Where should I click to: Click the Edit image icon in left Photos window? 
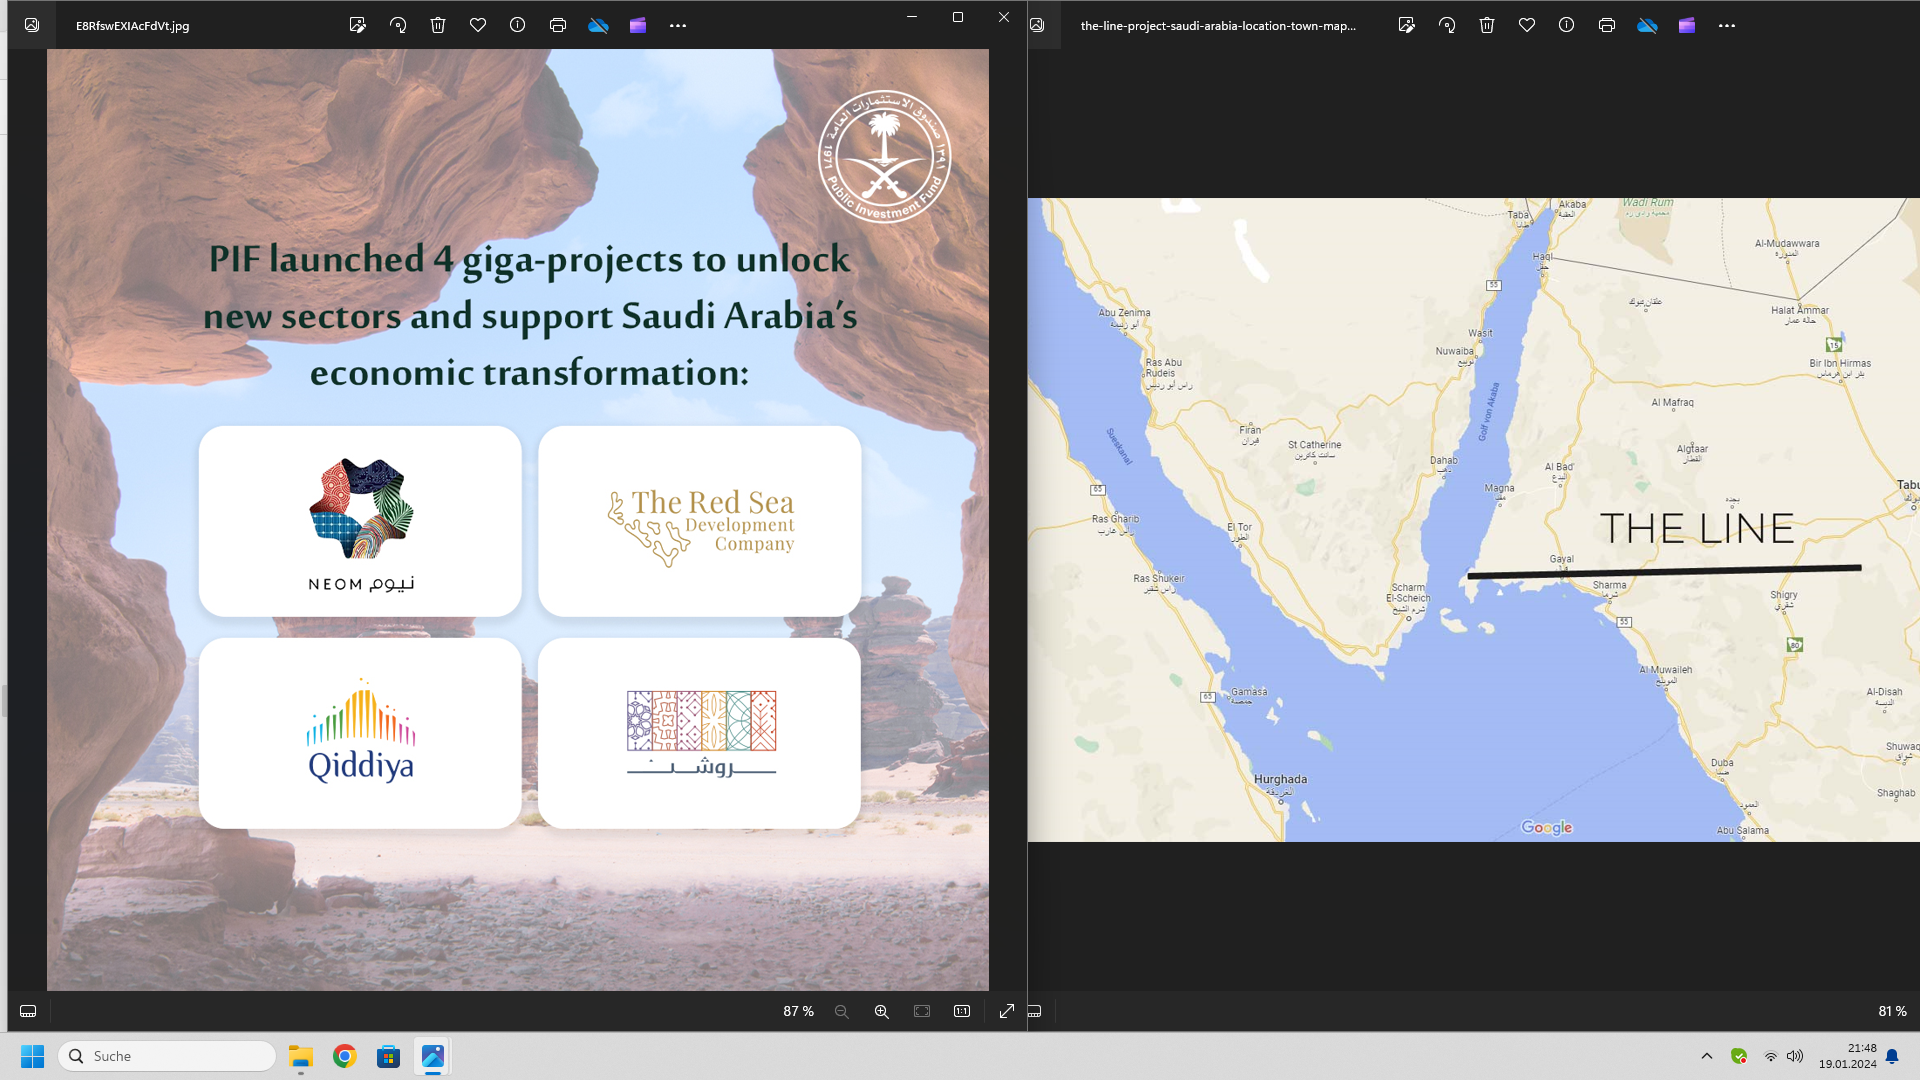(x=357, y=25)
